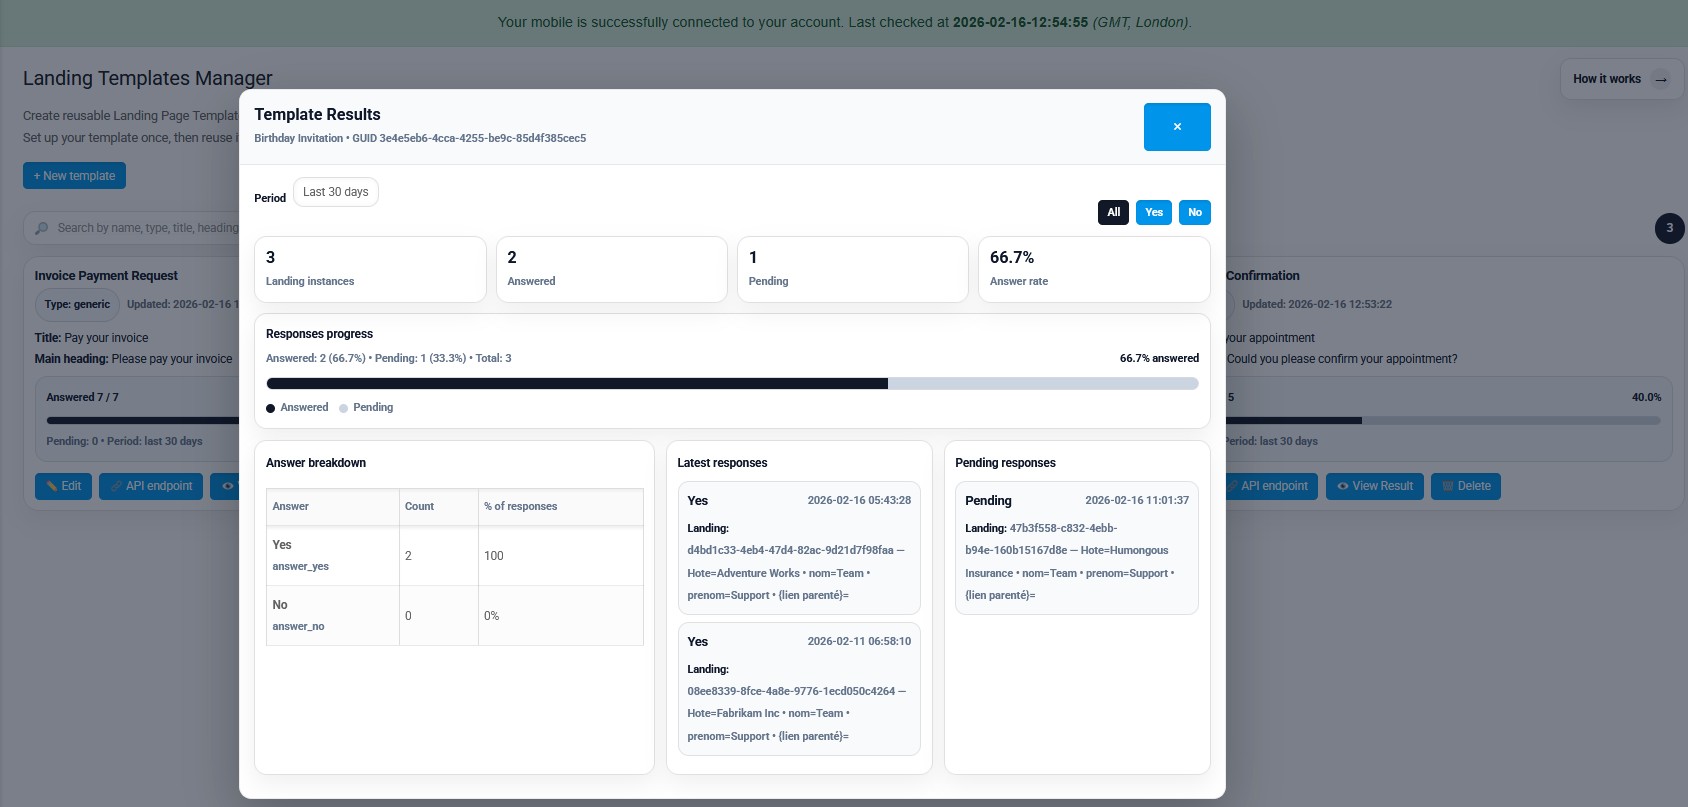The width and height of the screenshot is (1688, 807).
Task: Click the New template button
Action: (74, 176)
